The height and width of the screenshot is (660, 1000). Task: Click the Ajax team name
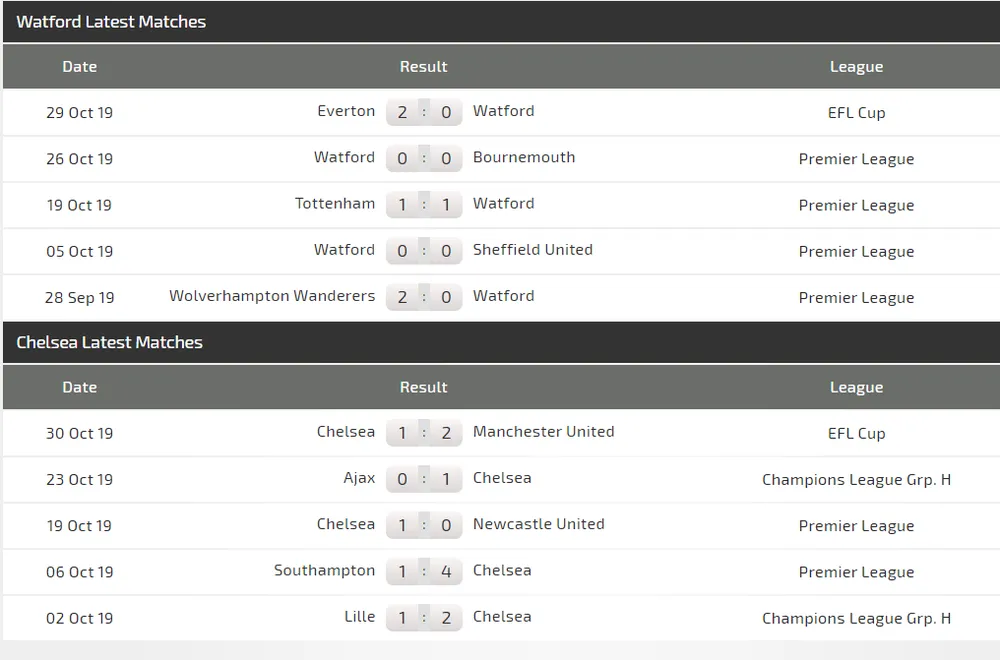(359, 478)
